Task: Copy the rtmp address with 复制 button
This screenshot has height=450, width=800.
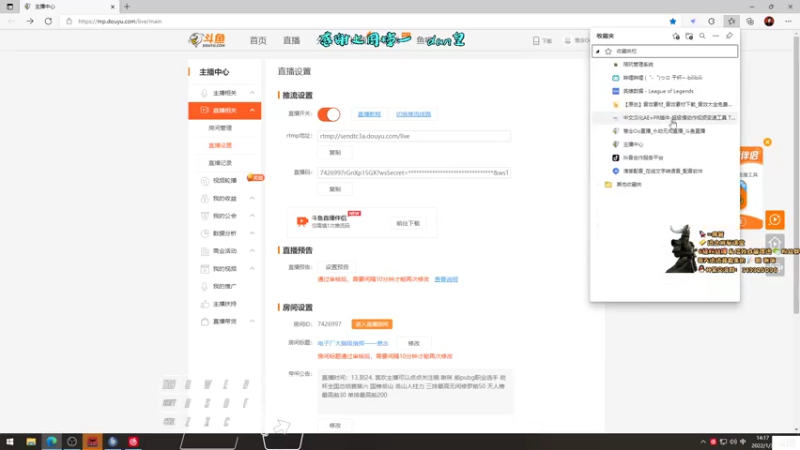Action: click(x=335, y=153)
